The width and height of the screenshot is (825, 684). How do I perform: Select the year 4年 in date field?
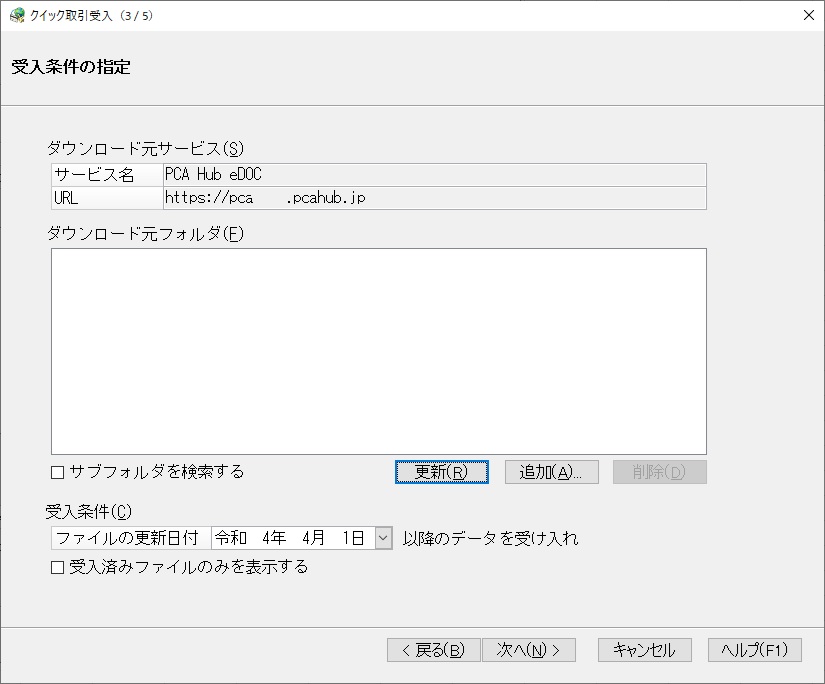(274, 538)
